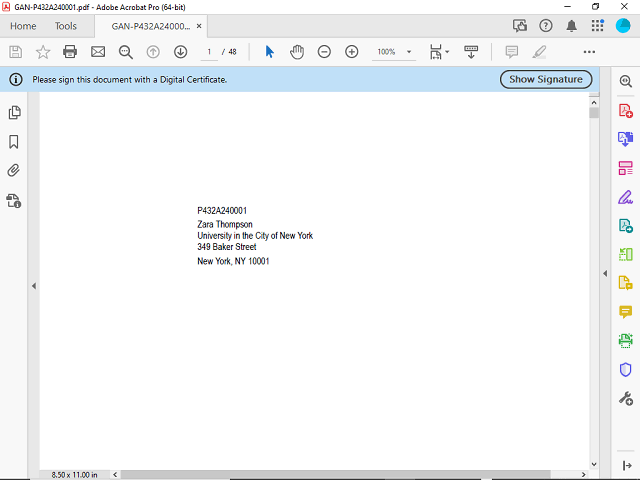This screenshot has height=480, width=640.
Task: Print the document with printer icon
Action: click(x=70, y=52)
